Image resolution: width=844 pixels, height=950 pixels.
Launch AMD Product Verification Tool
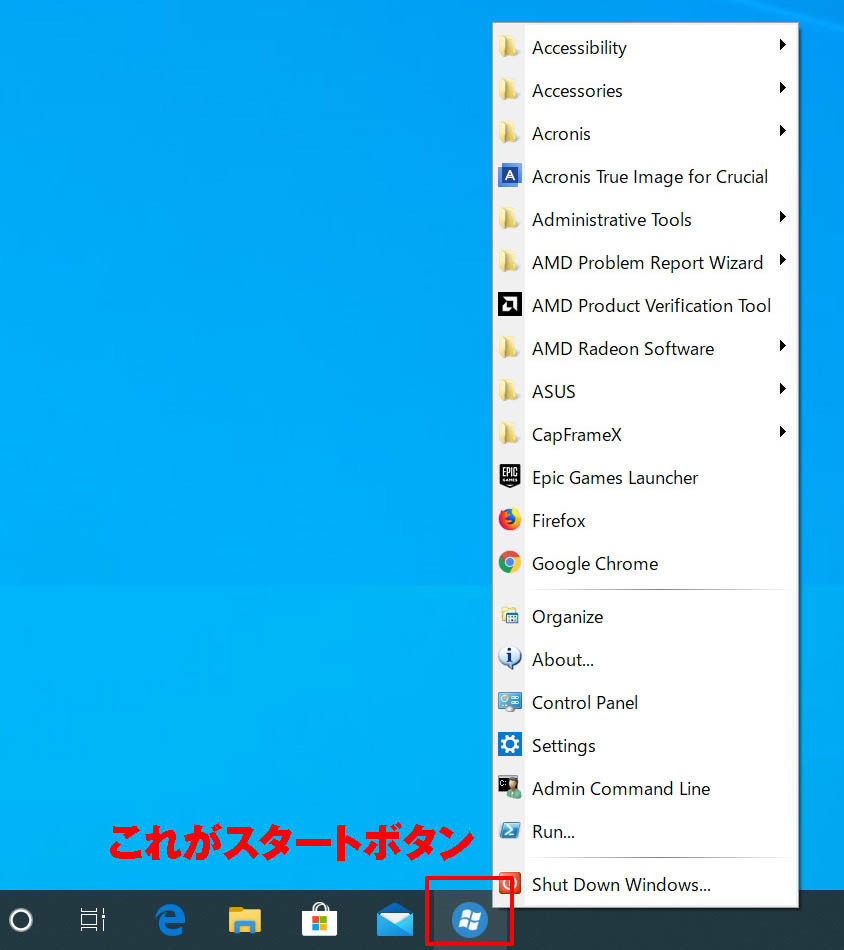645,305
